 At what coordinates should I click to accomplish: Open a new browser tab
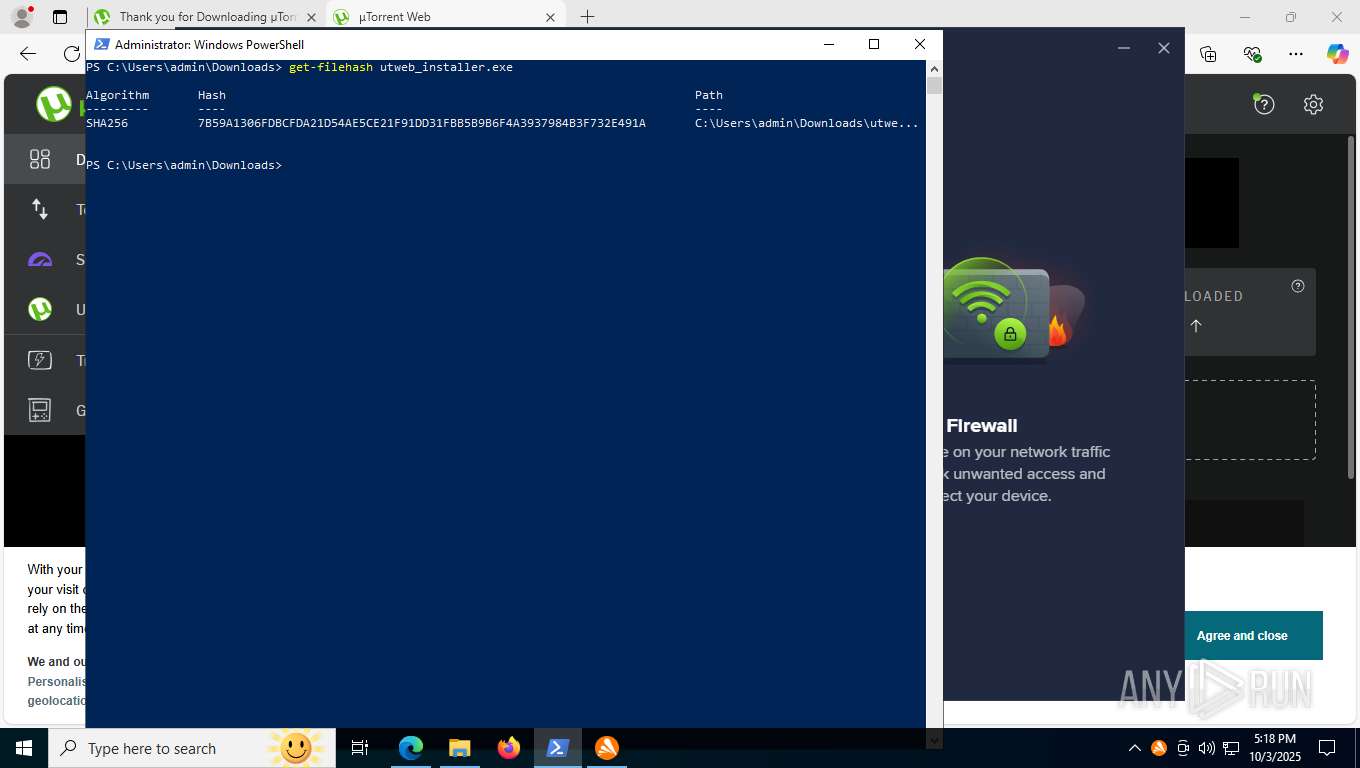click(x=587, y=17)
